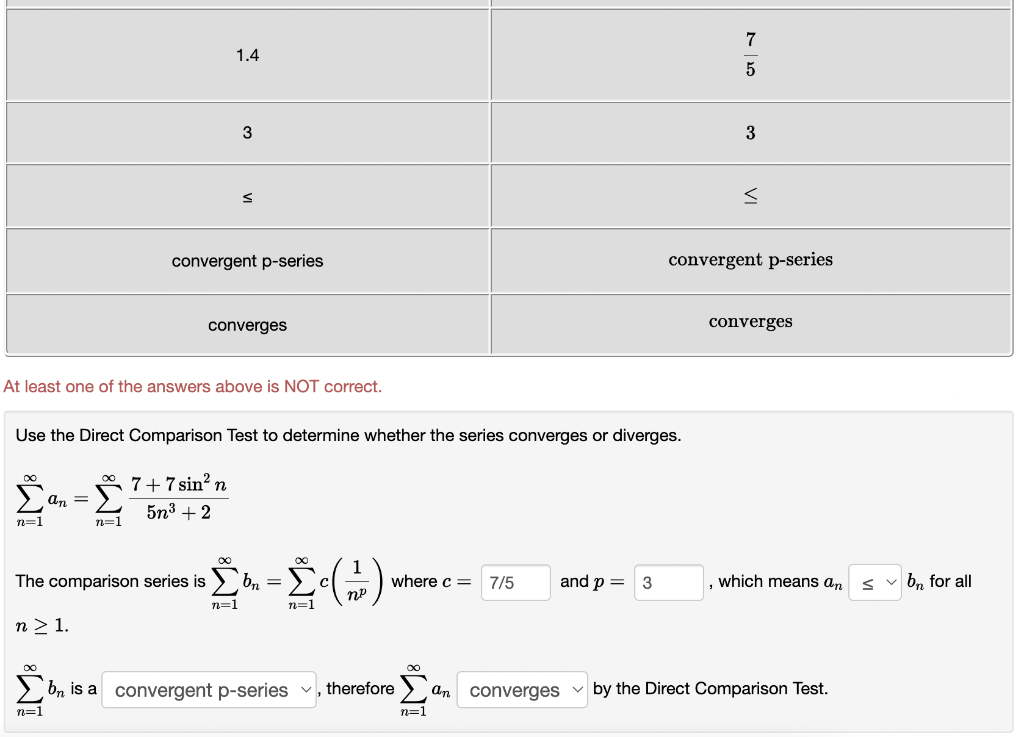This screenshot has height=737, width=1024.
Task: Open the "converges" dropdown
Action: [522, 690]
